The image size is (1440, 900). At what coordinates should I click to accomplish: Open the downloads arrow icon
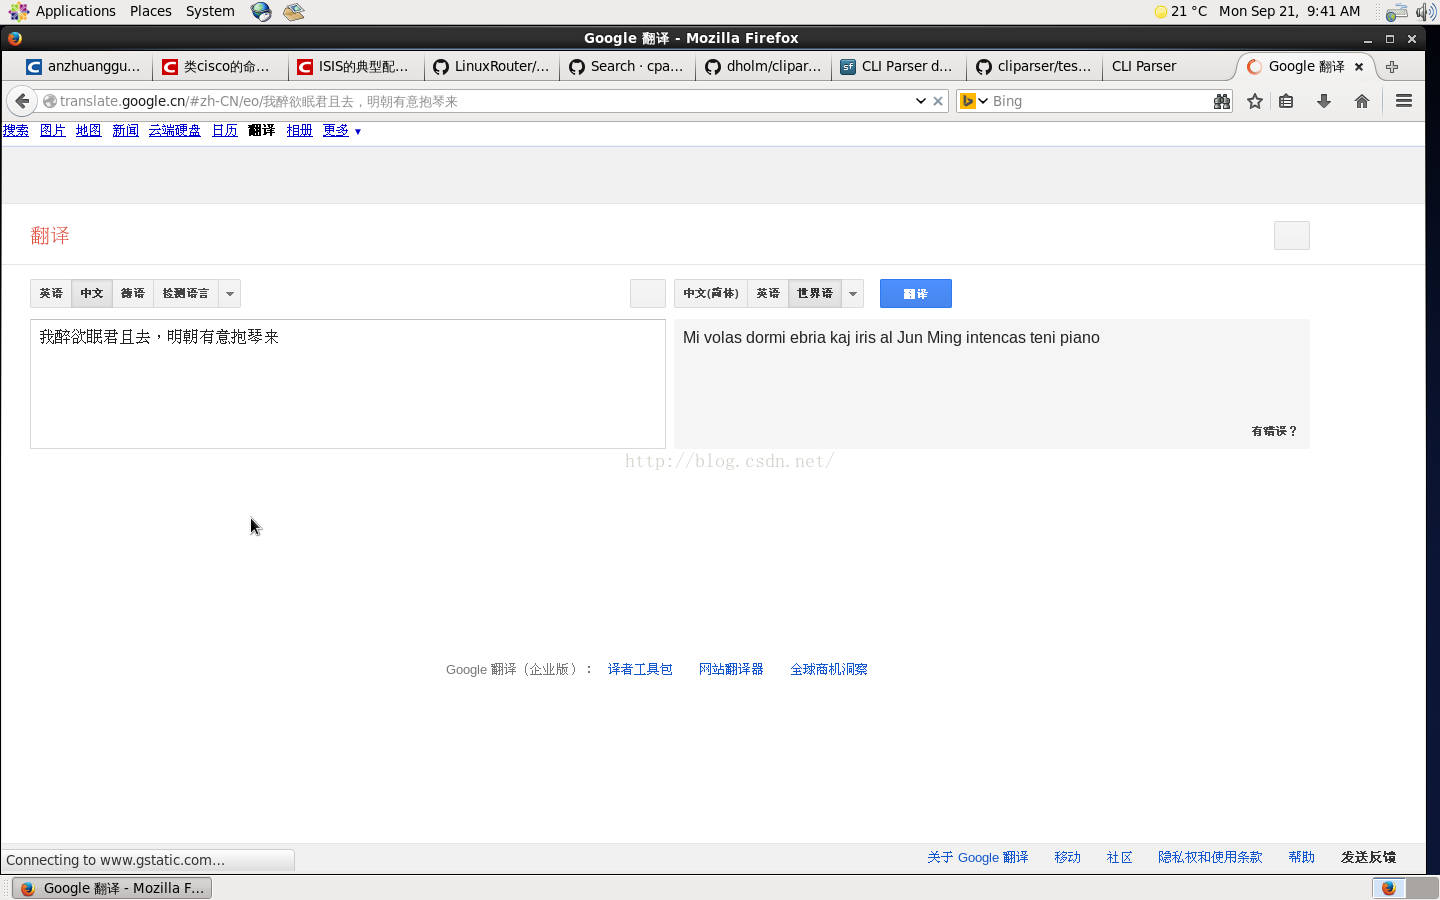(x=1324, y=101)
